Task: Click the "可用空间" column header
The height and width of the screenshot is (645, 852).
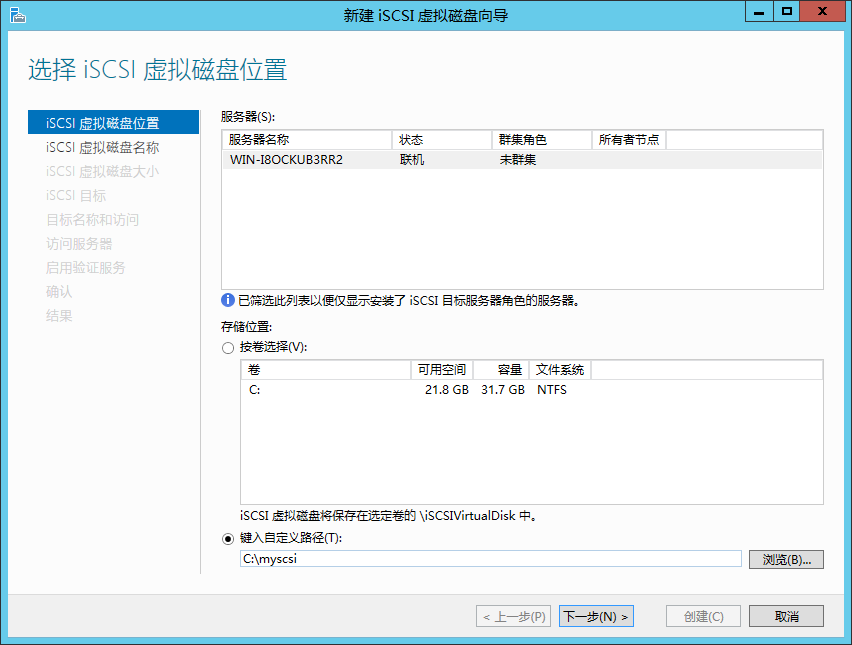Action: [442, 370]
